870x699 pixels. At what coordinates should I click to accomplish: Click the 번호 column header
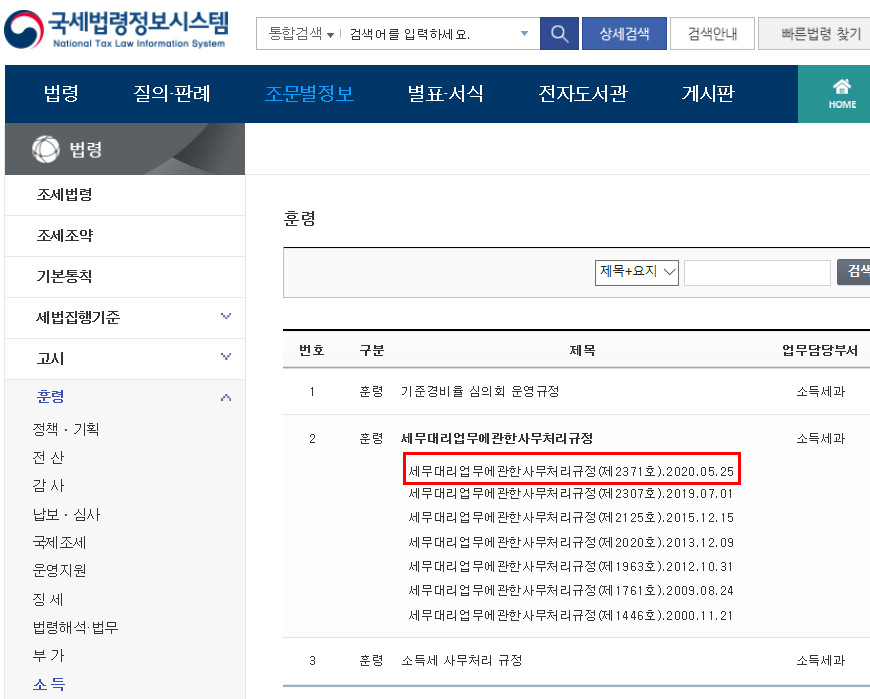311,351
